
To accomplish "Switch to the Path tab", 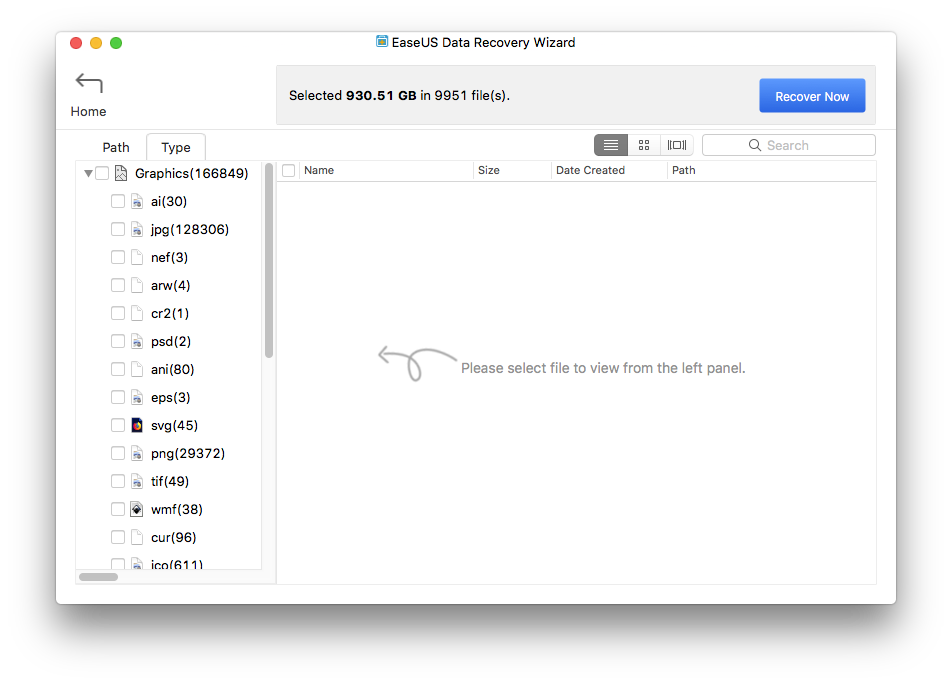I will click(x=116, y=147).
